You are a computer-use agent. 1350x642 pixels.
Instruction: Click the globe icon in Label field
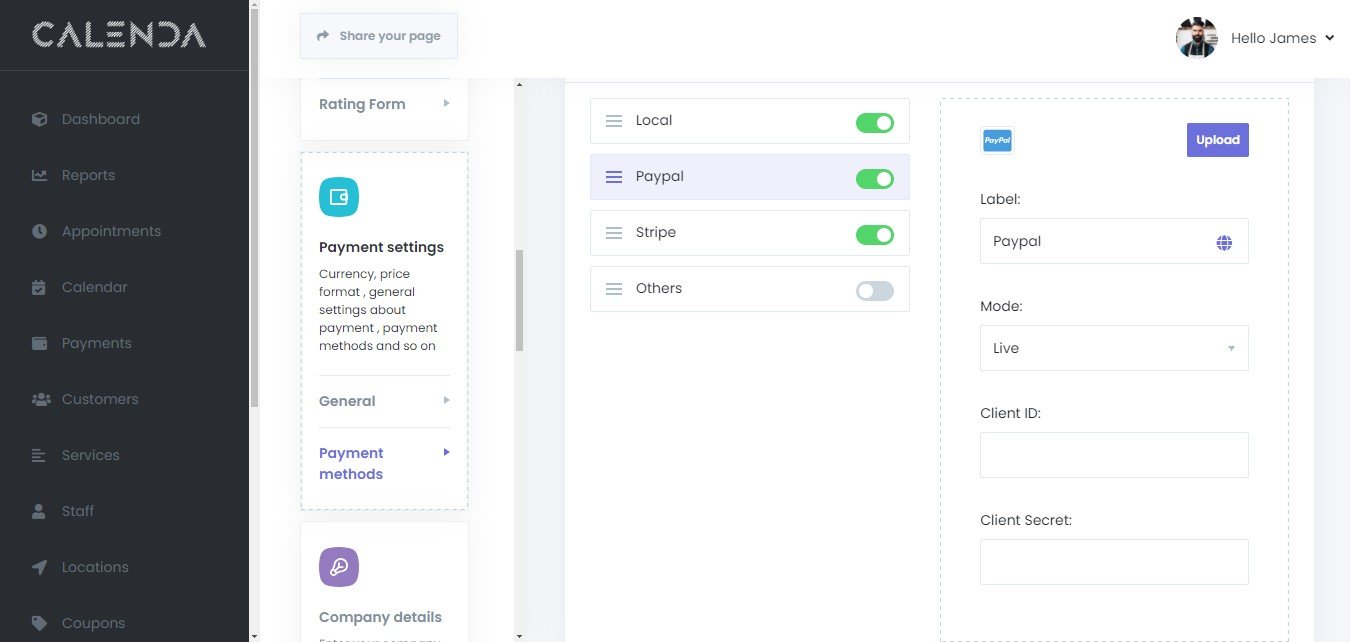(x=1224, y=242)
